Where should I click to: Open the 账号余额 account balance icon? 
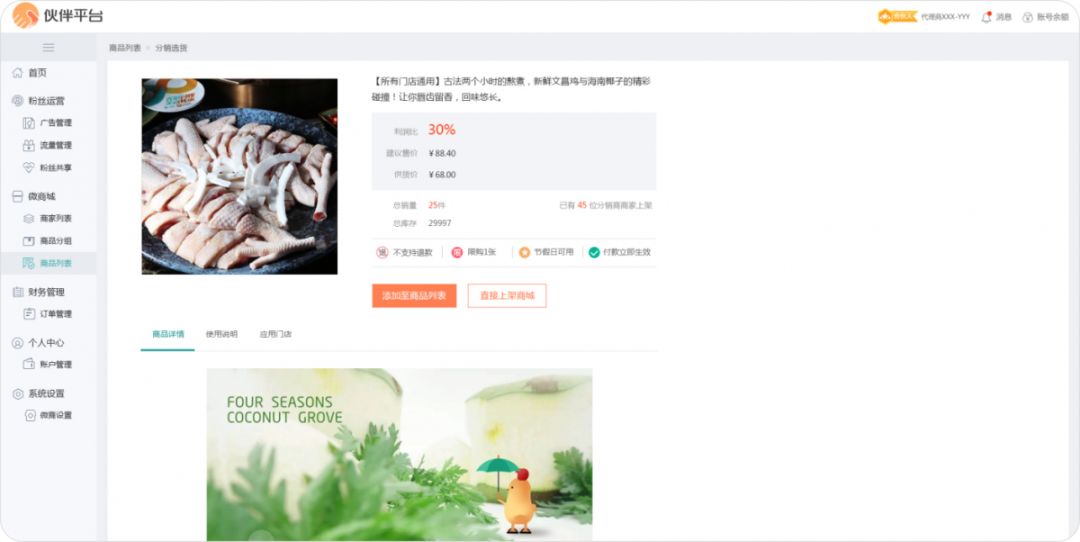(x=1028, y=17)
